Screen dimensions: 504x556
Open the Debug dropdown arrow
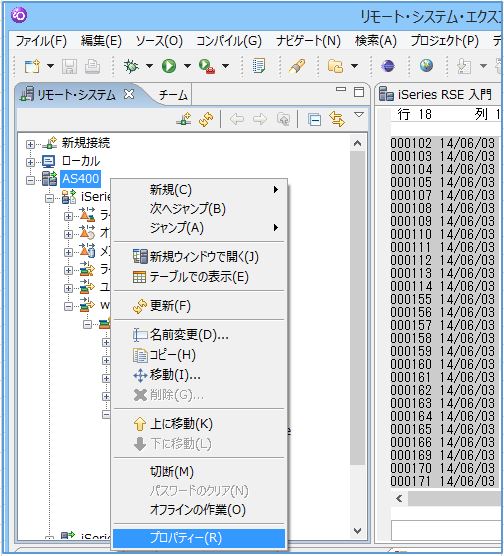pyautogui.click(x=149, y=66)
